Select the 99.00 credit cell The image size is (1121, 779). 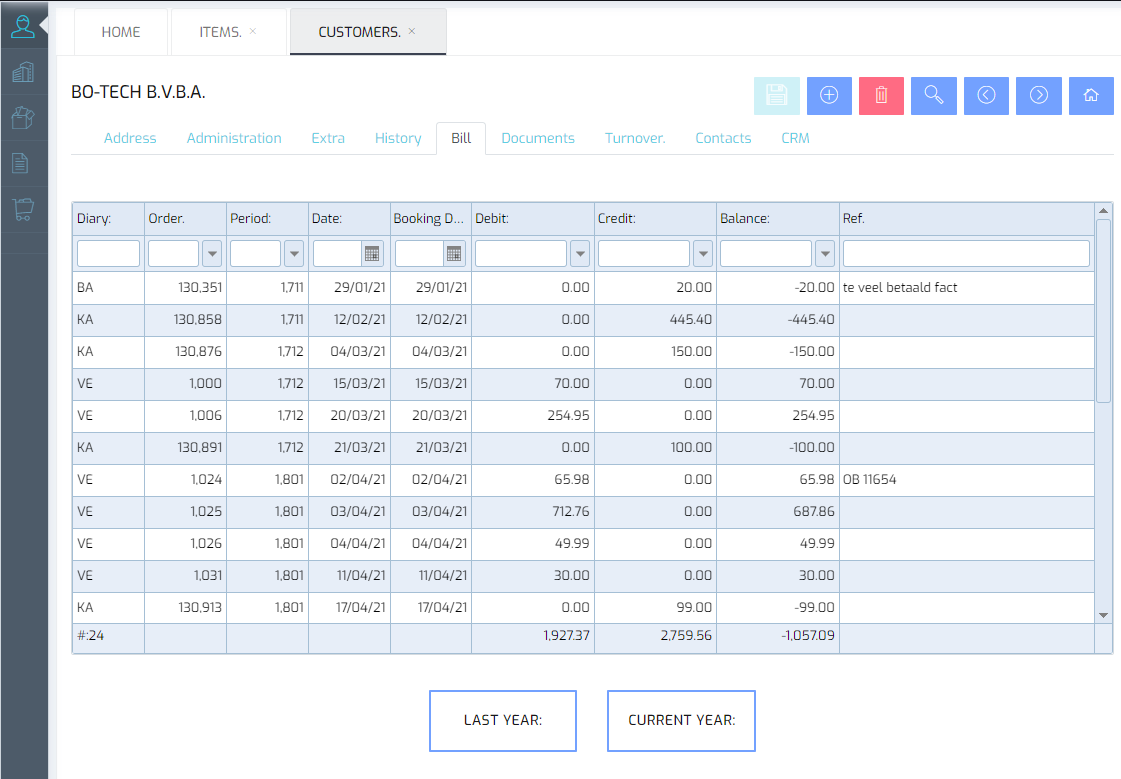pos(656,607)
